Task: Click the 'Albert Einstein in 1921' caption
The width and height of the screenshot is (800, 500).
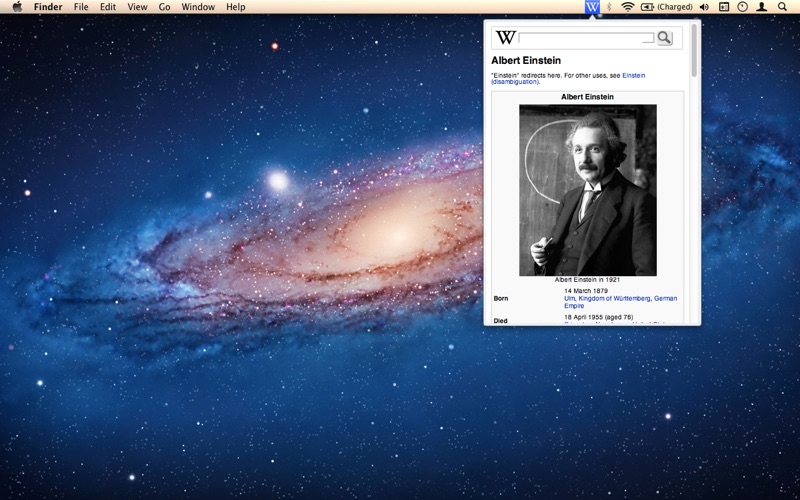Action: point(587,280)
